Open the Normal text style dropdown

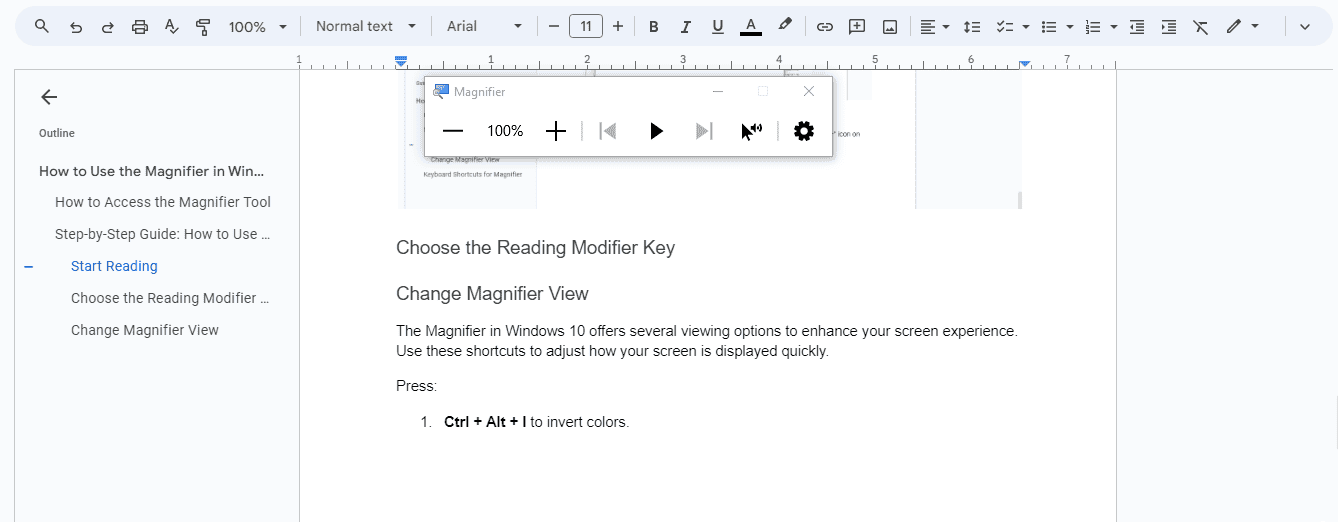tap(364, 27)
